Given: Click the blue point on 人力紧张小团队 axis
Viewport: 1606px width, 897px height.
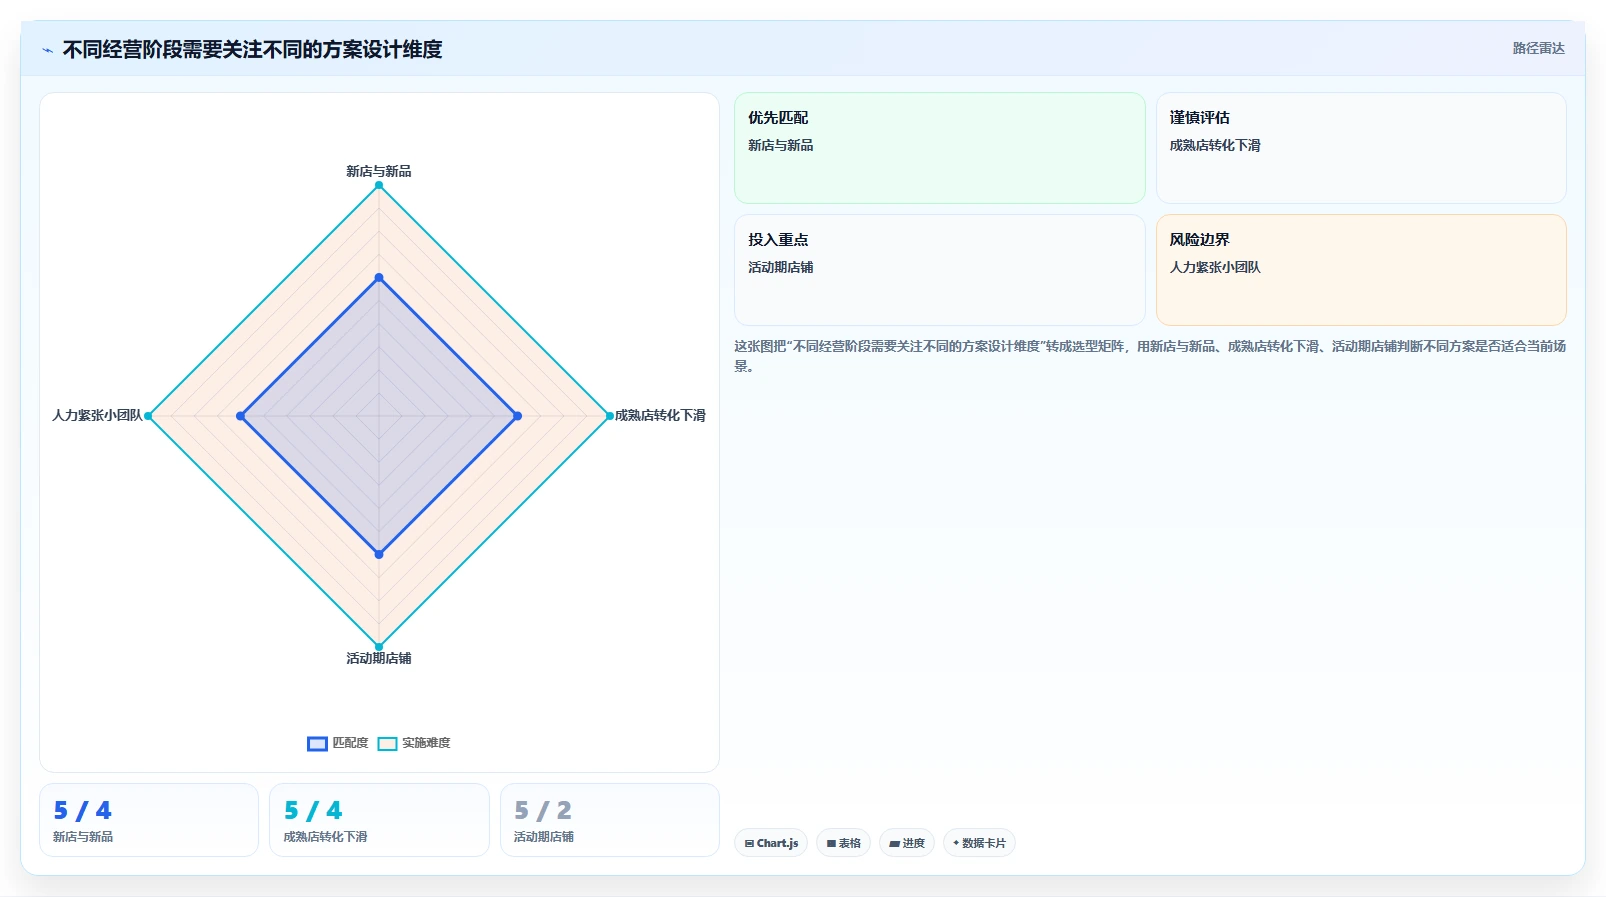Looking at the screenshot, I should click(x=240, y=416).
